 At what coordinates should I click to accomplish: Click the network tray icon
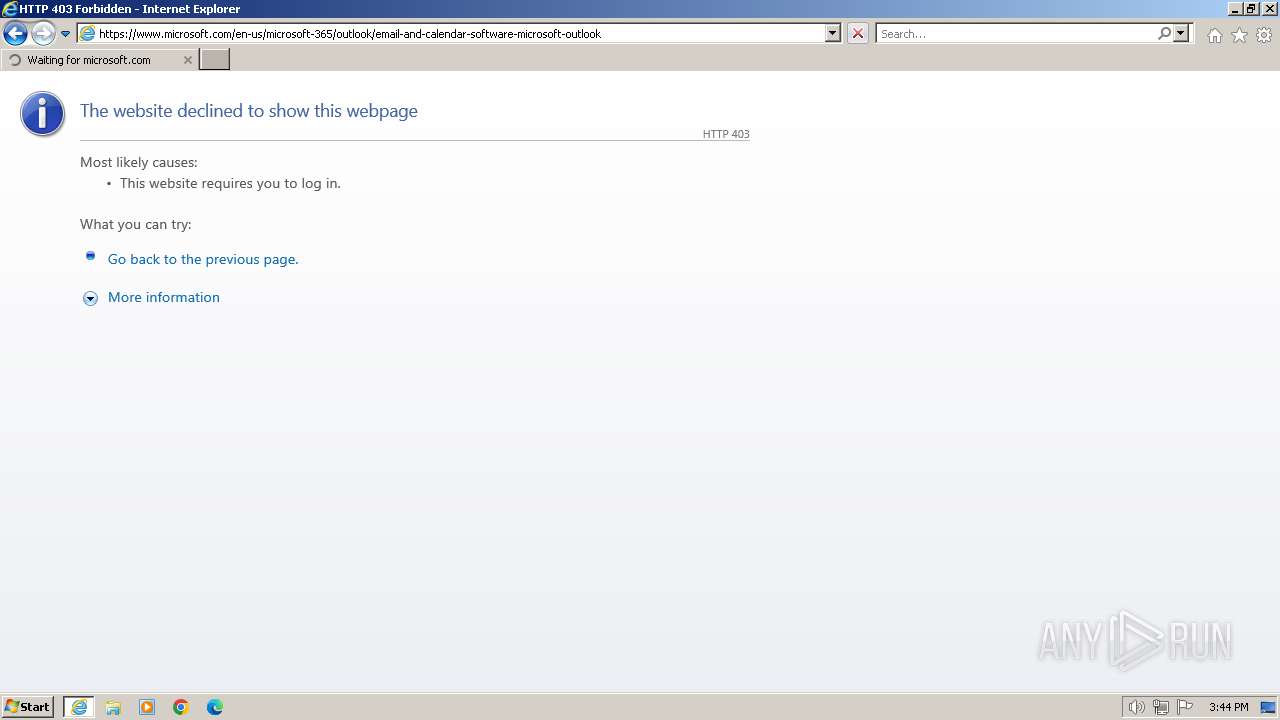1161,707
